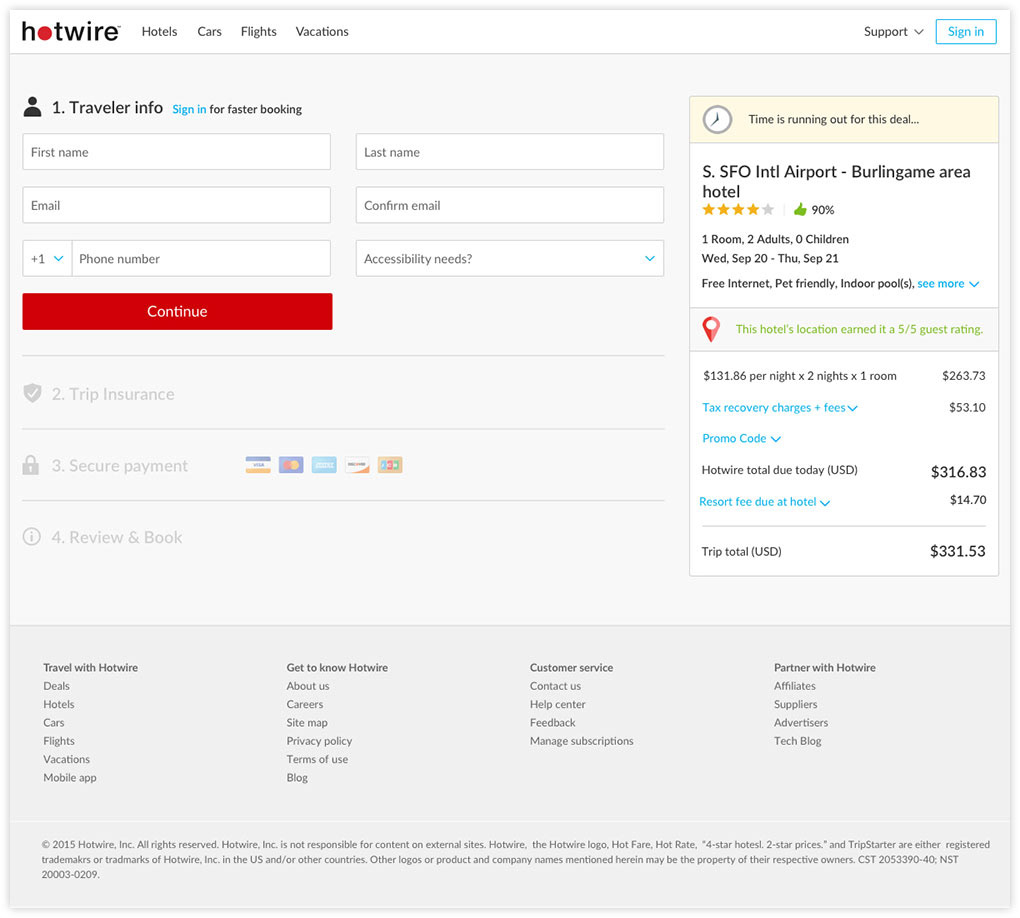Open Advertisers footer link
Viewport: 1020px width, 918px height.
pos(801,723)
